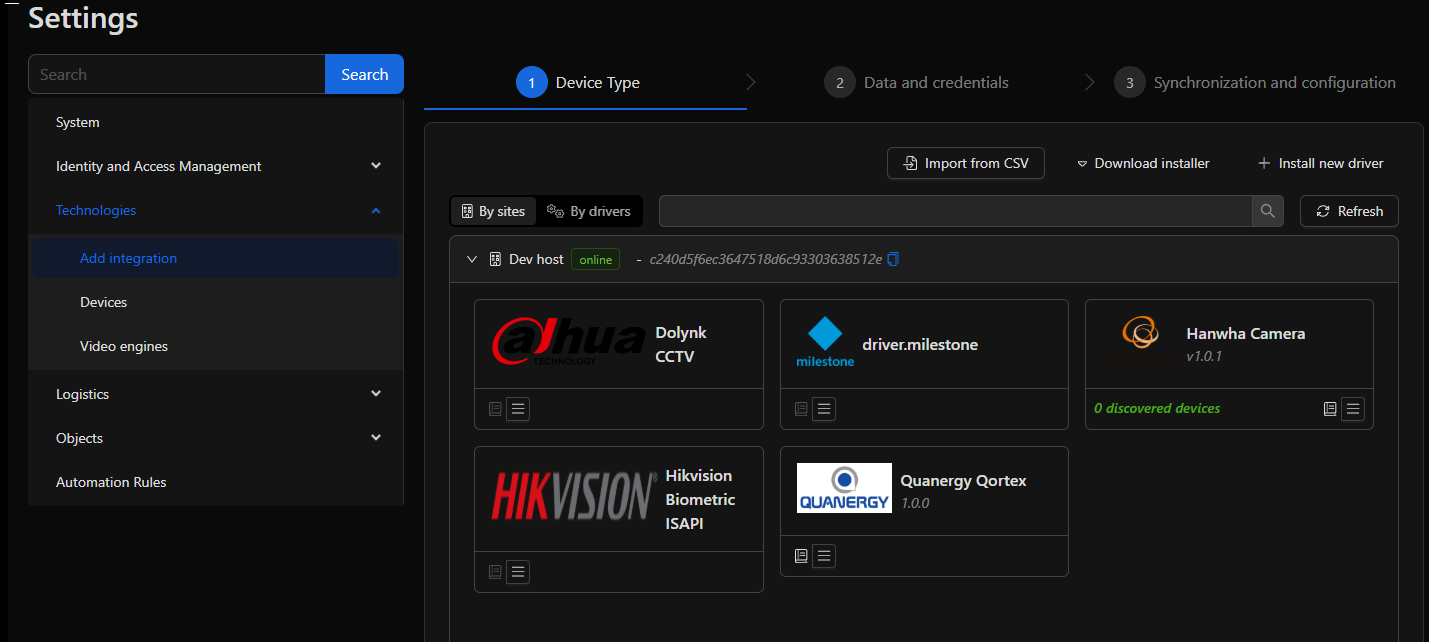The height and width of the screenshot is (642, 1429).
Task: Open documentation for the Hanwha Camera driver
Action: 1329,409
